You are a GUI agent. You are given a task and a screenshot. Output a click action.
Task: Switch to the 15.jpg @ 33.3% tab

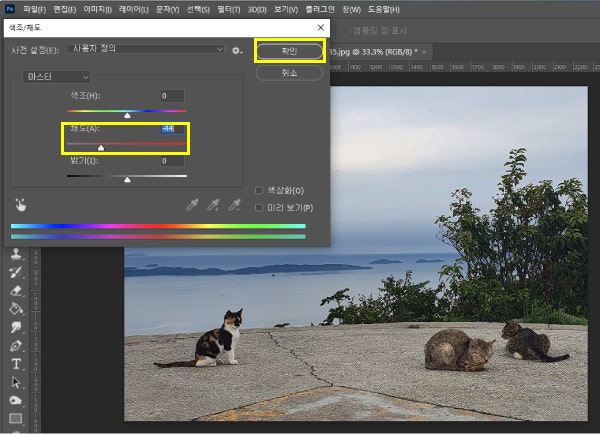373,52
